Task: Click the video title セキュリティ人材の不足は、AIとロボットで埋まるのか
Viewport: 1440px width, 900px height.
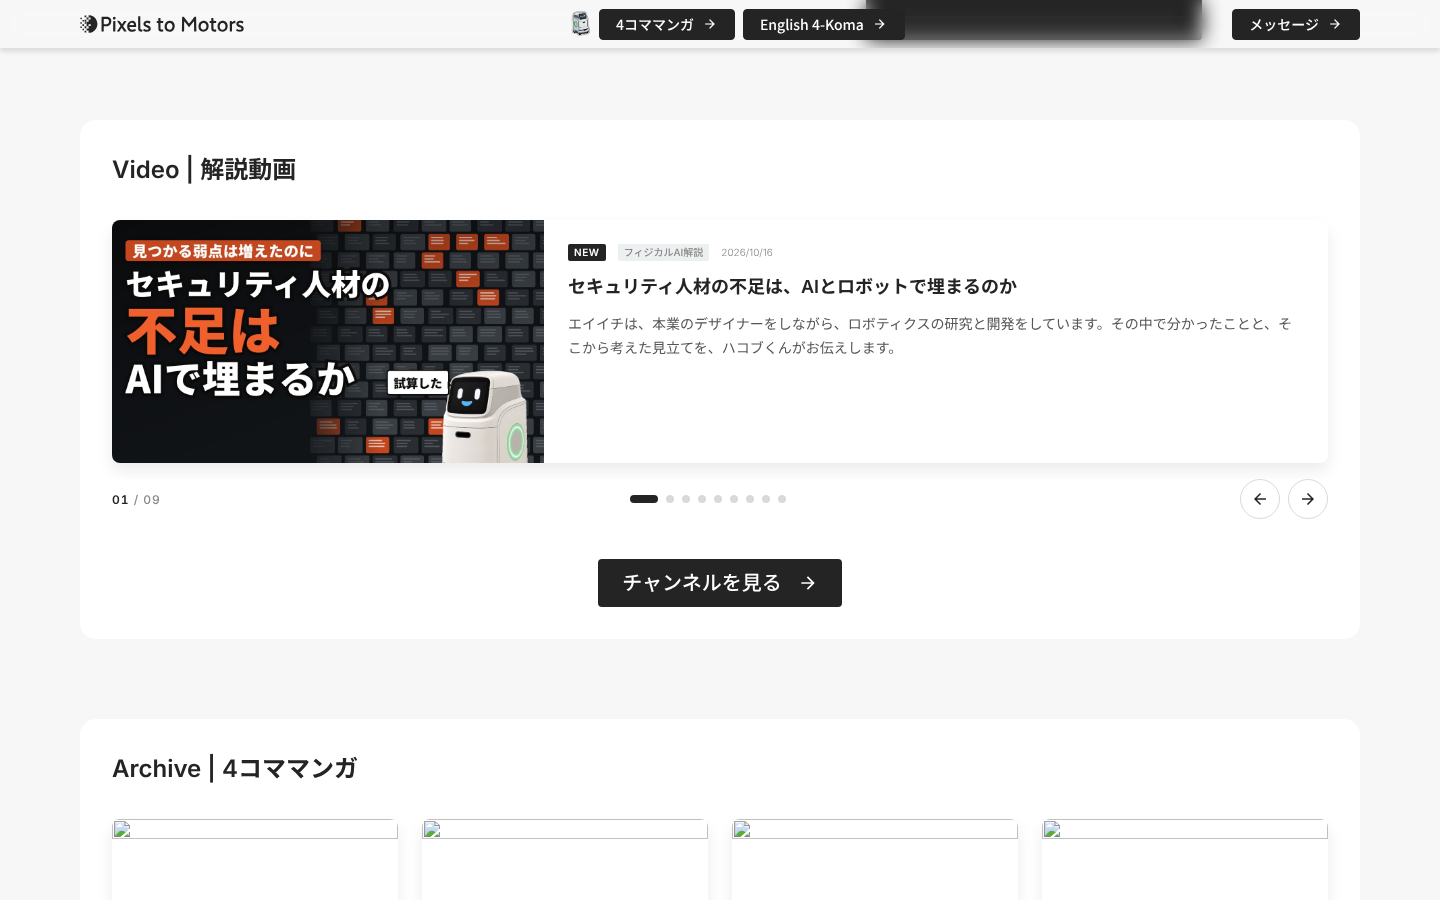Action: [x=792, y=286]
